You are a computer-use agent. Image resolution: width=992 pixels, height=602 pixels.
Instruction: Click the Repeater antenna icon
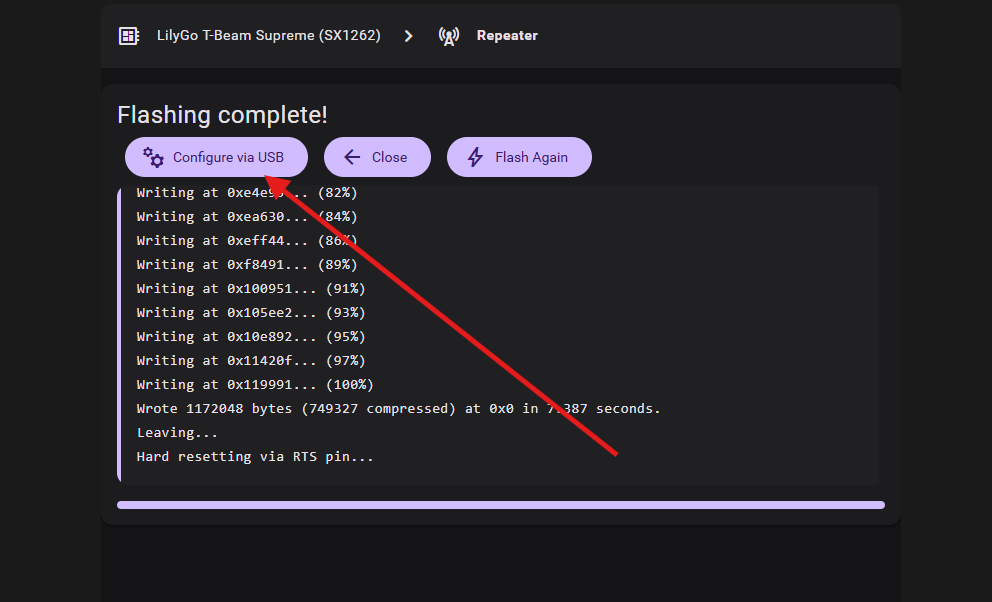449,36
